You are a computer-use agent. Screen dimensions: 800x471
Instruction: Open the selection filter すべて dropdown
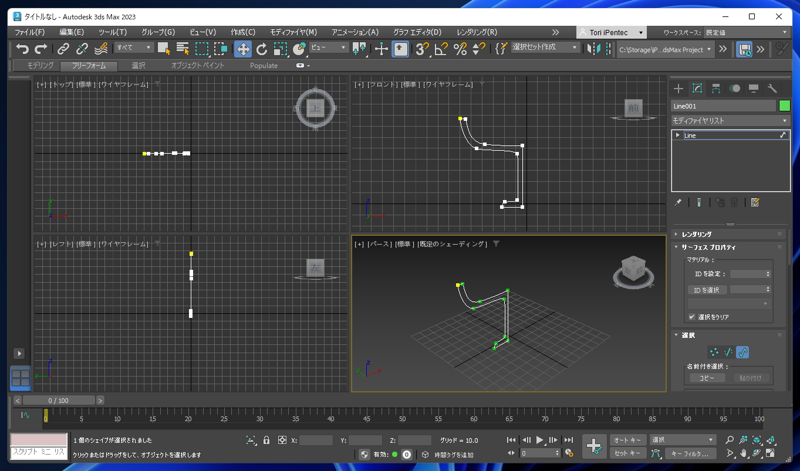(x=134, y=47)
